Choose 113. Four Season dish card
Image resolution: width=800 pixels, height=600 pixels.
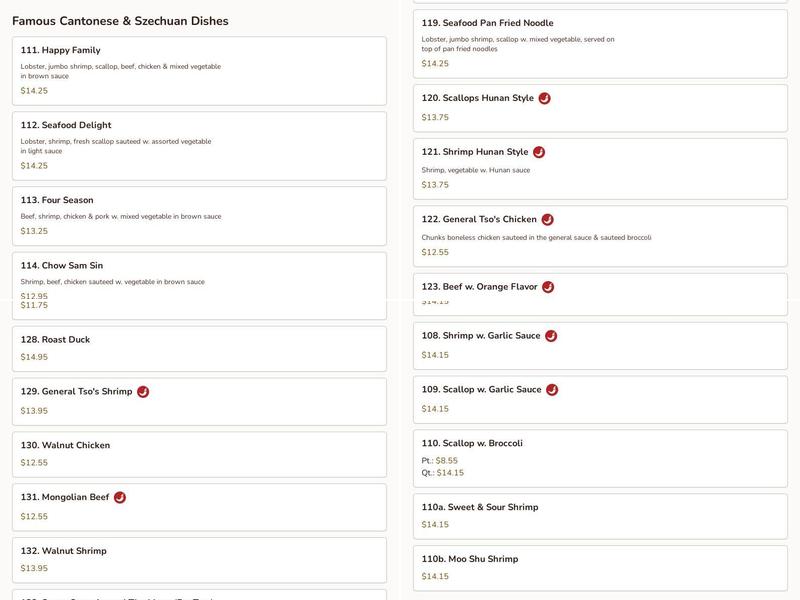[x=199, y=215]
